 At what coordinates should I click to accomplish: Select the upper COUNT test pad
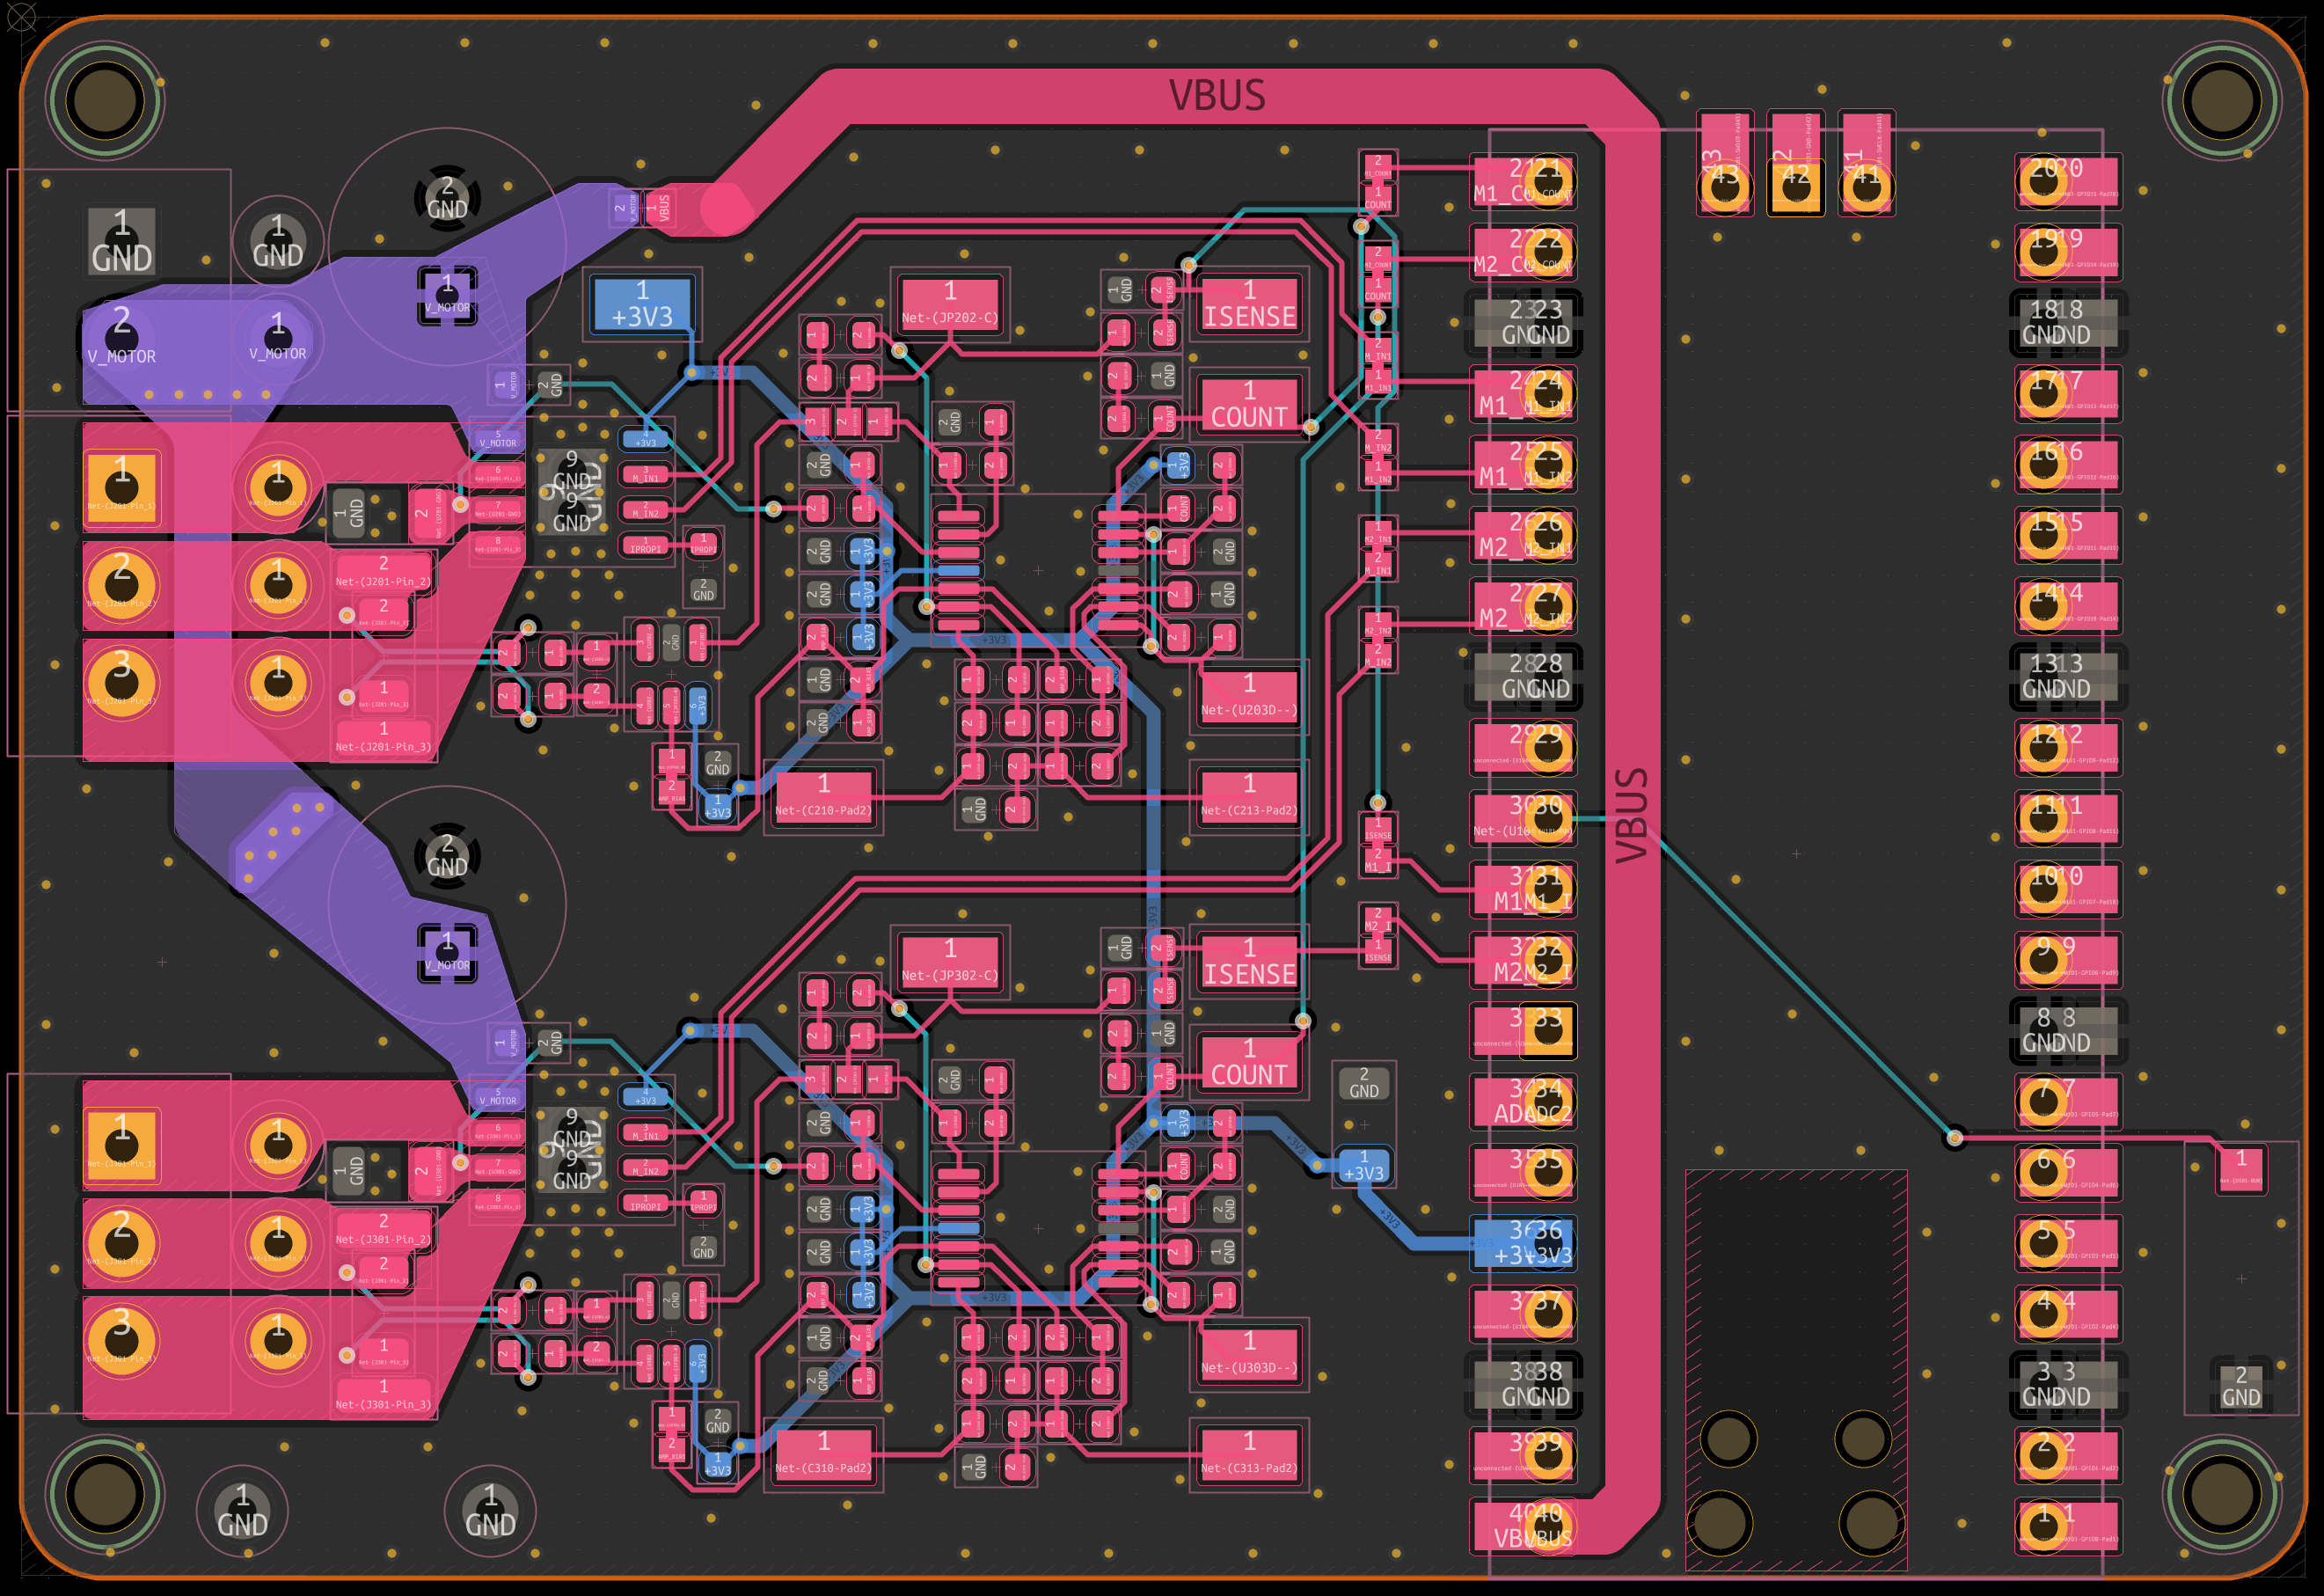coord(1249,405)
